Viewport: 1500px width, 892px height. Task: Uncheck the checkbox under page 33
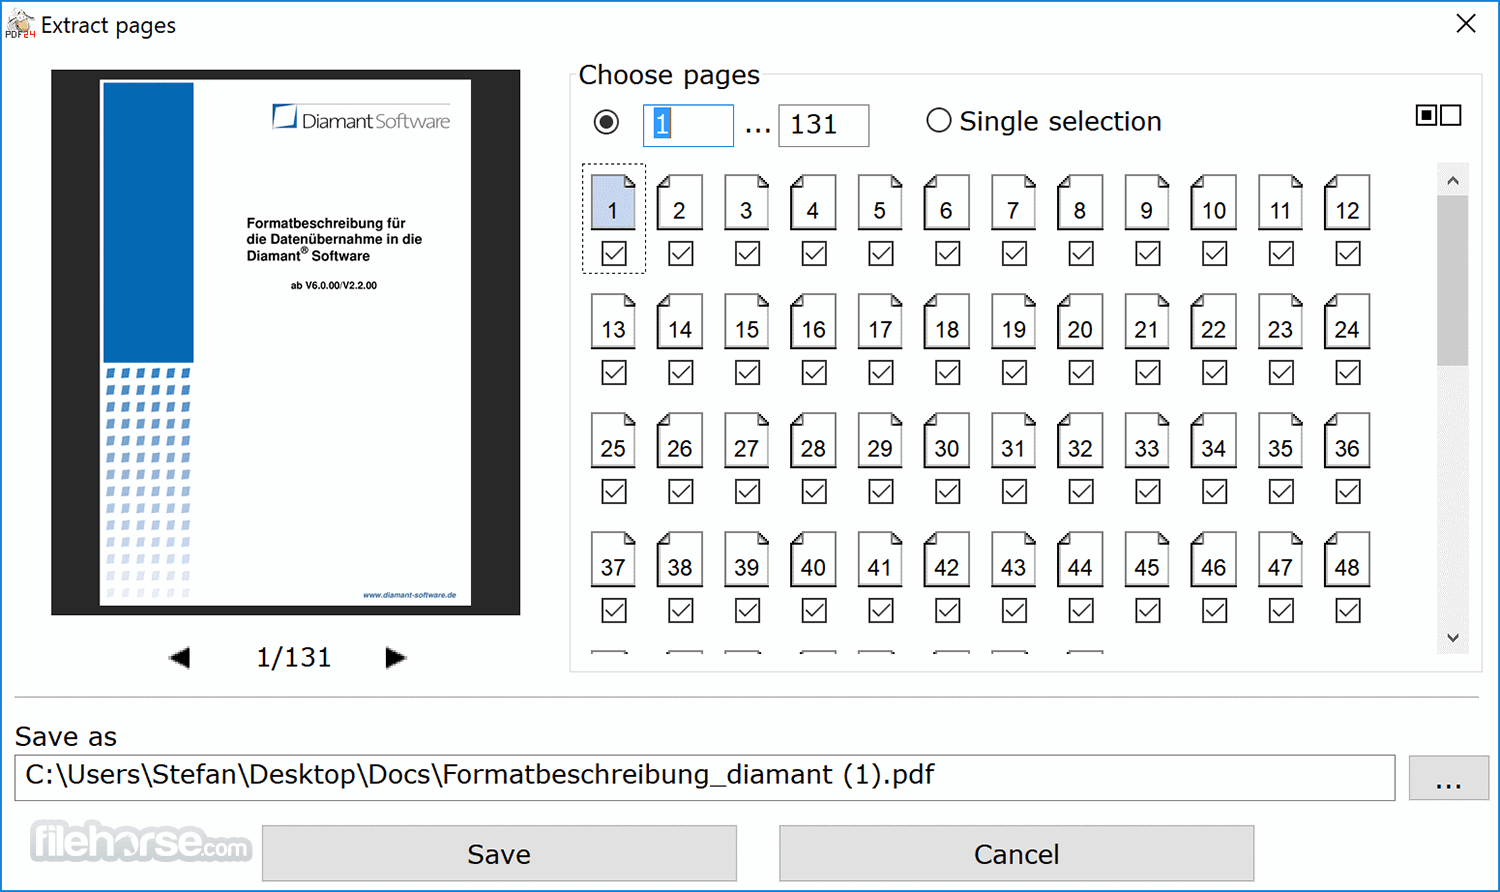click(1147, 492)
